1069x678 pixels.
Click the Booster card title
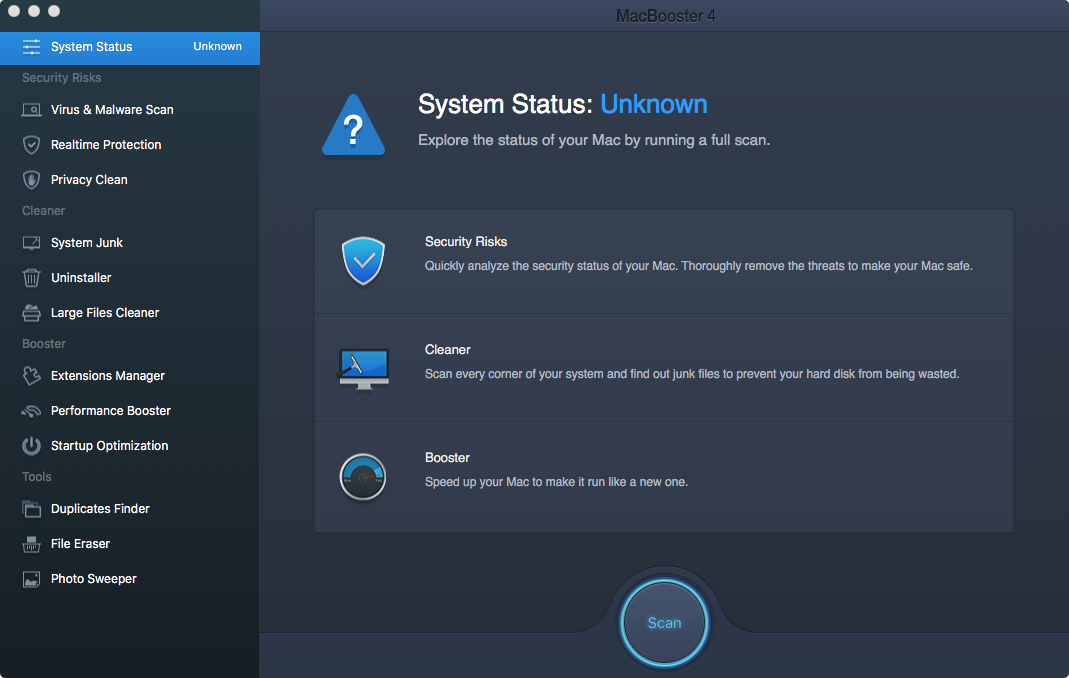pos(447,458)
